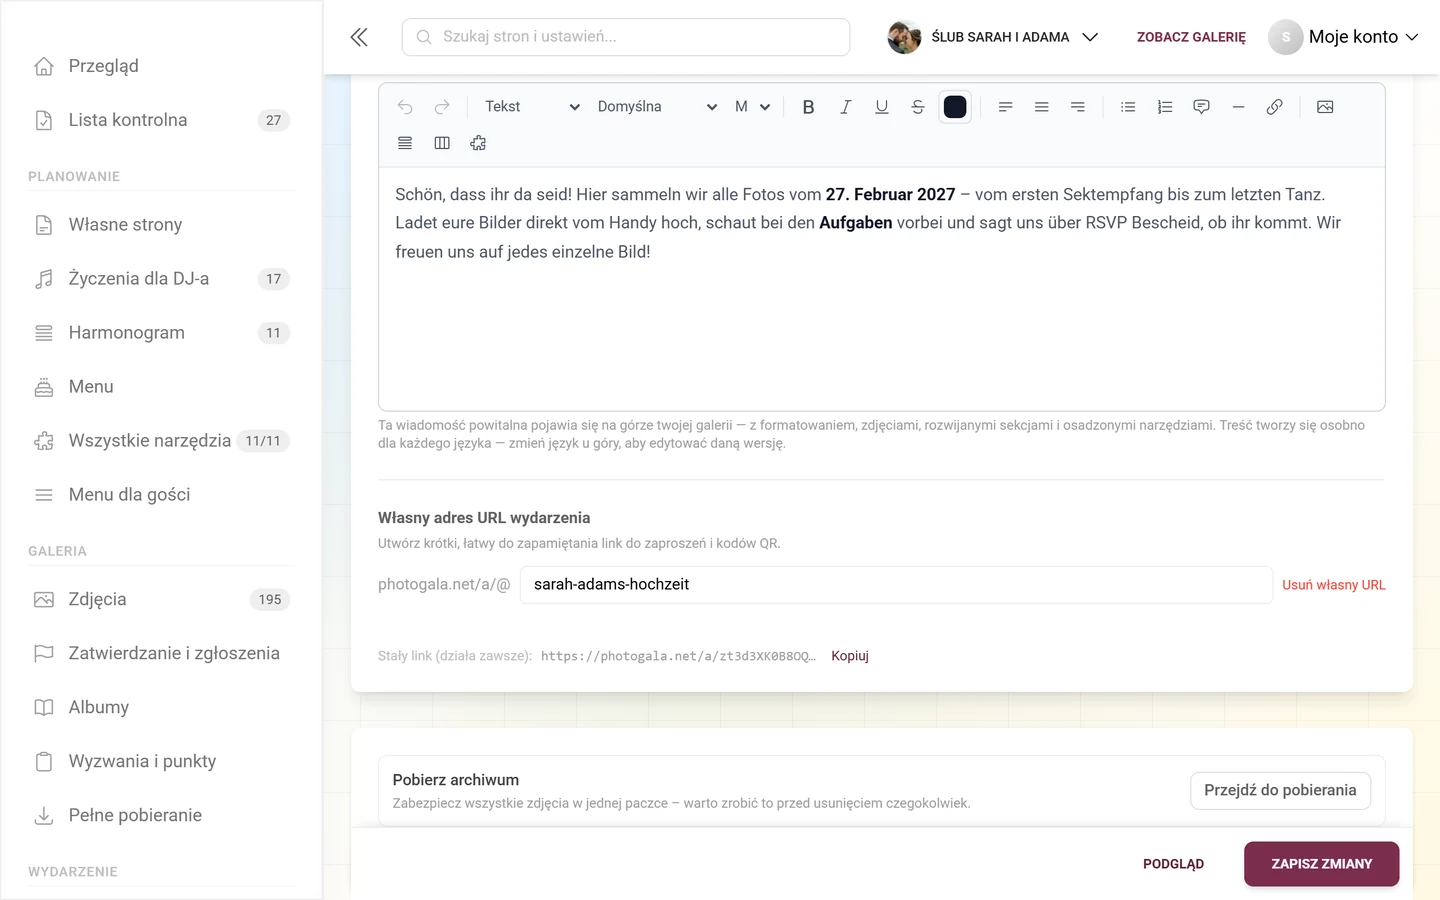
Task: Collapse the sidebar with the double chevron
Action: [359, 37]
